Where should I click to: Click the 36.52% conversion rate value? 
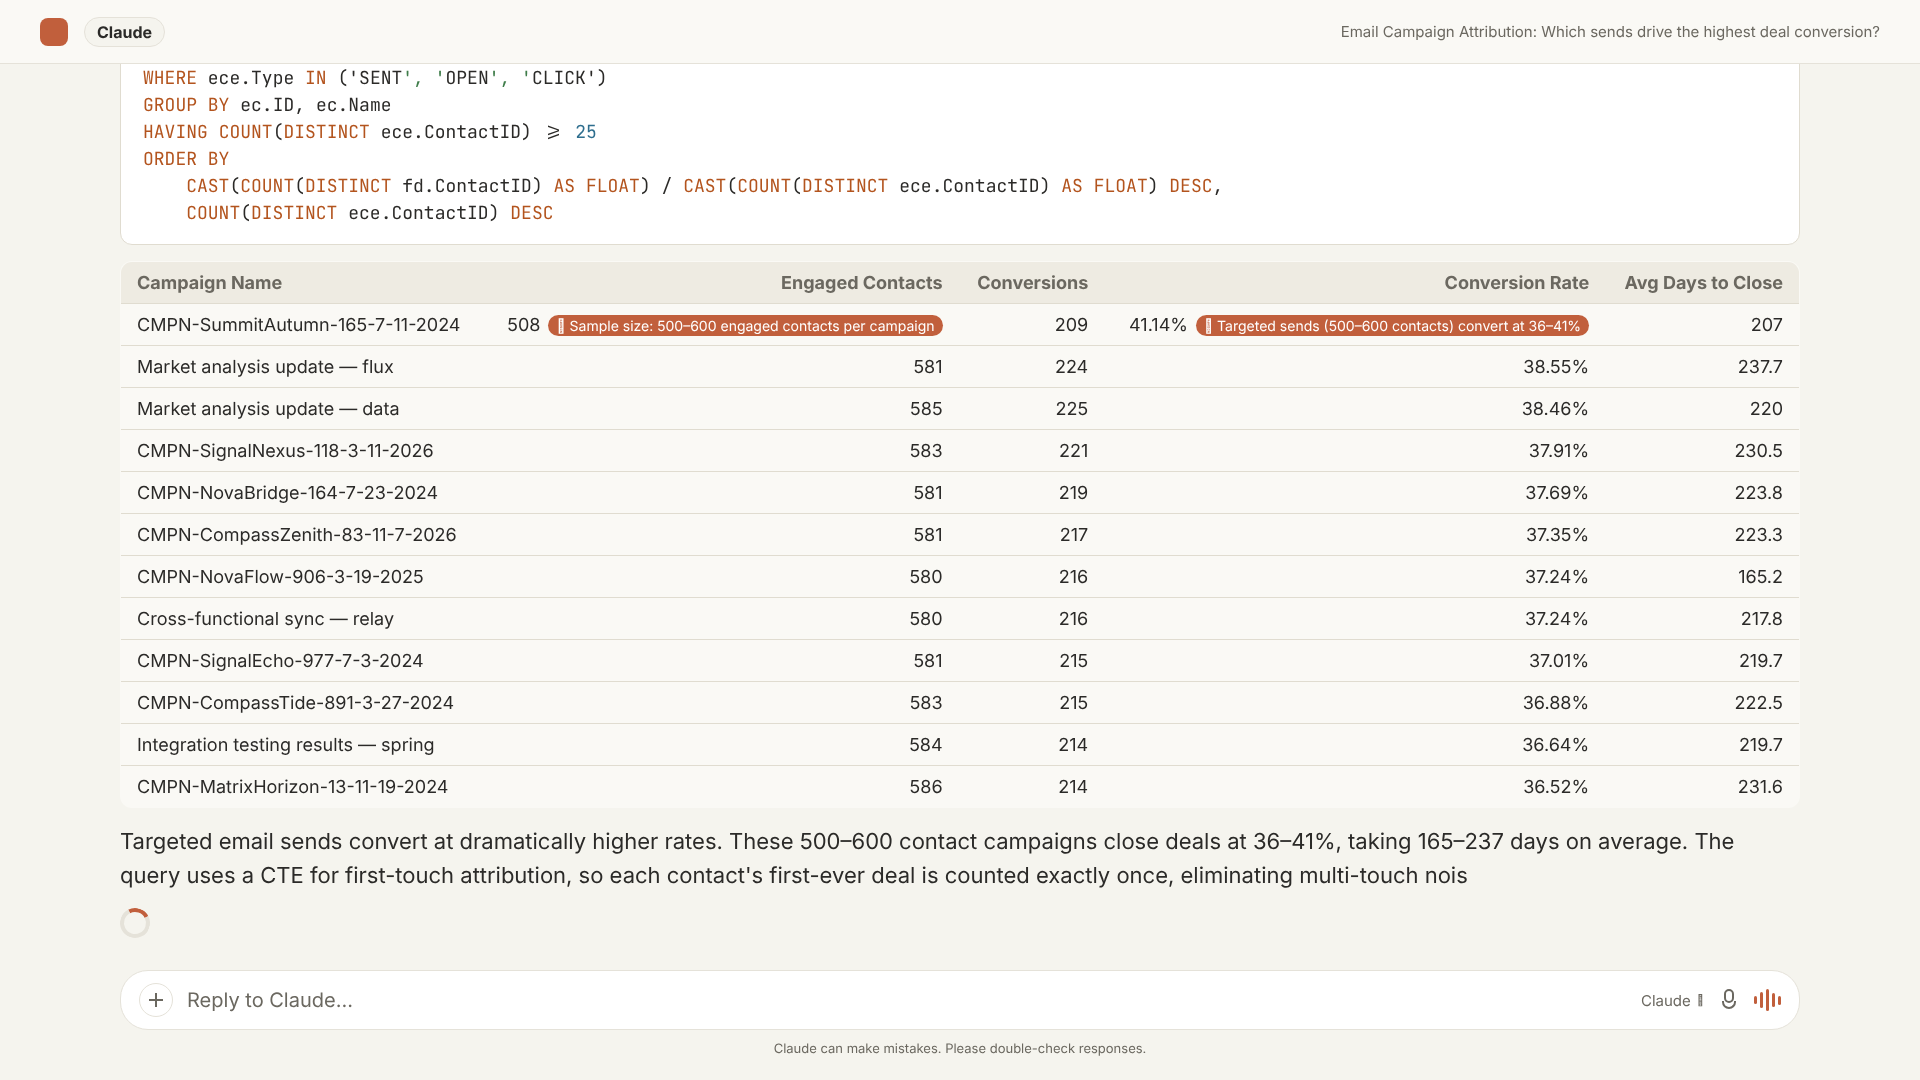[1555, 787]
